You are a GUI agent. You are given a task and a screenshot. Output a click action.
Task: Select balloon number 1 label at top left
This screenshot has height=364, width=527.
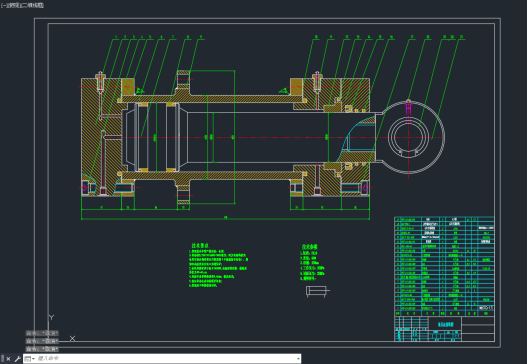point(116,37)
